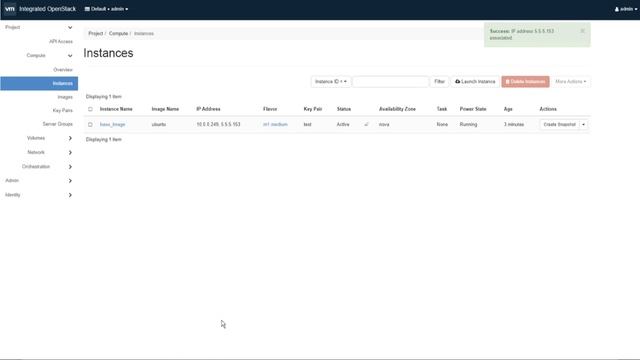Click the nova availability zone cell
The image size is (640, 360).
[384, 124]
